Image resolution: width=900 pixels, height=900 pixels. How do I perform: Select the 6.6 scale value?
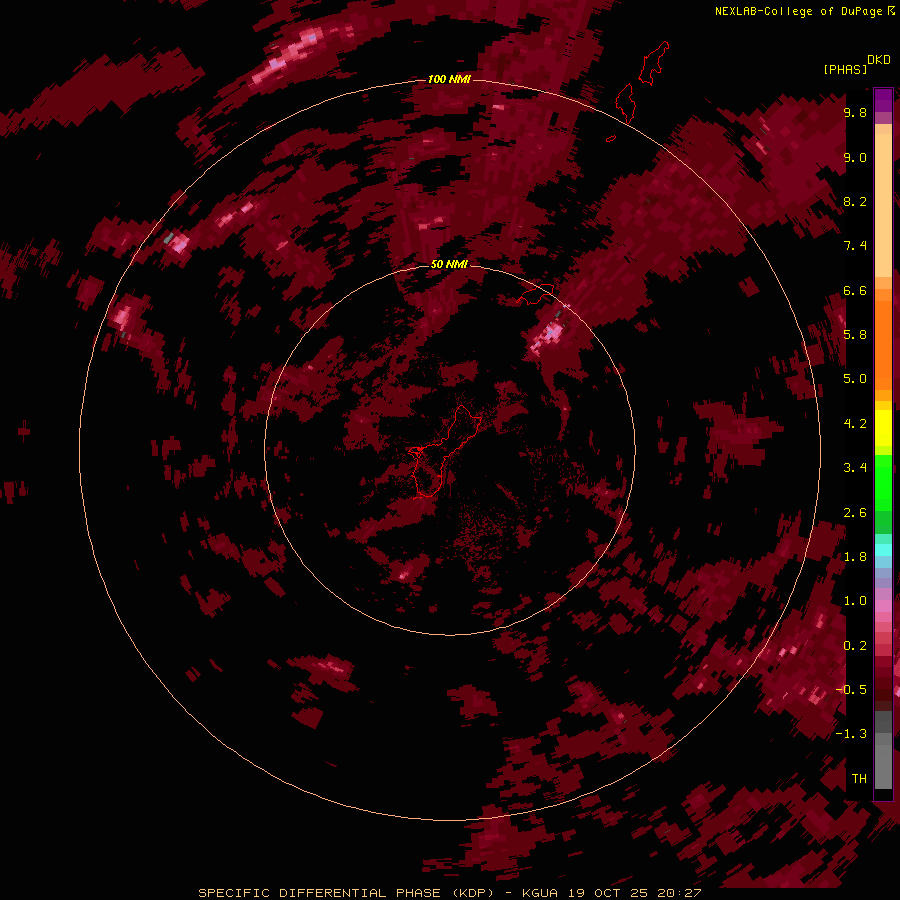coord(855,290)
